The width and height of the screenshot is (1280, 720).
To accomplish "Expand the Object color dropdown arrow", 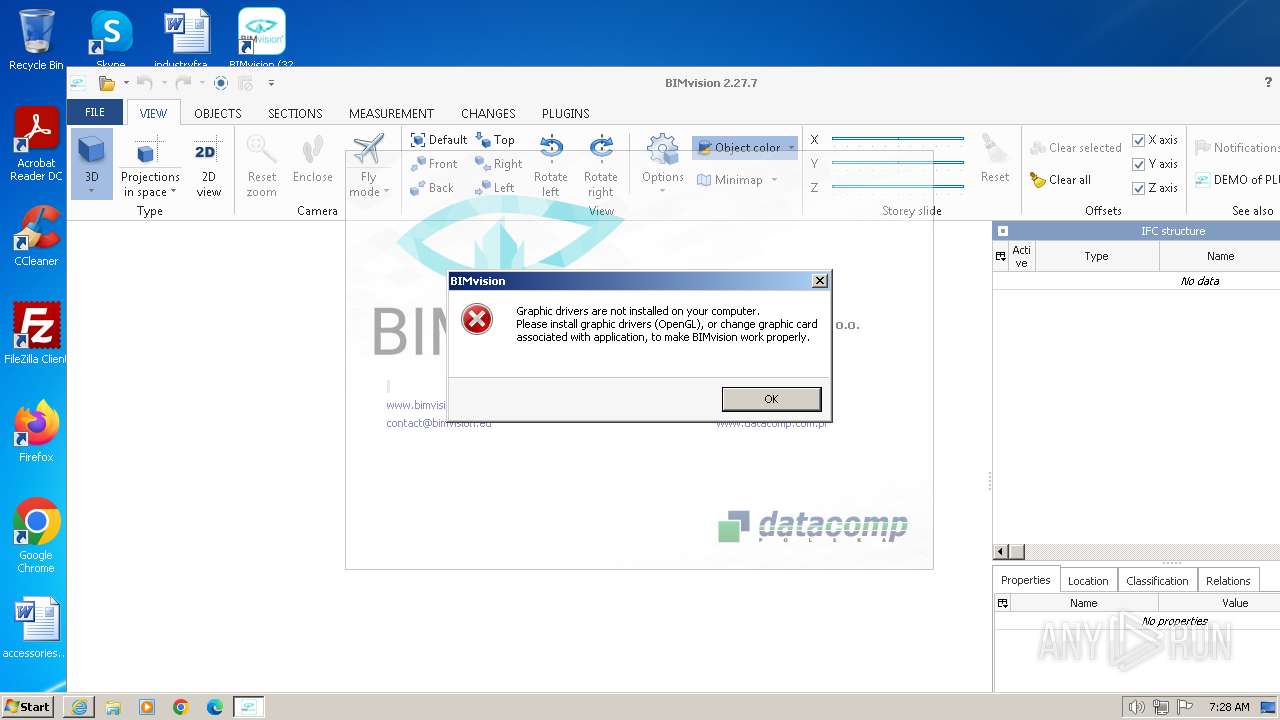I will click(x=791, y=148).
